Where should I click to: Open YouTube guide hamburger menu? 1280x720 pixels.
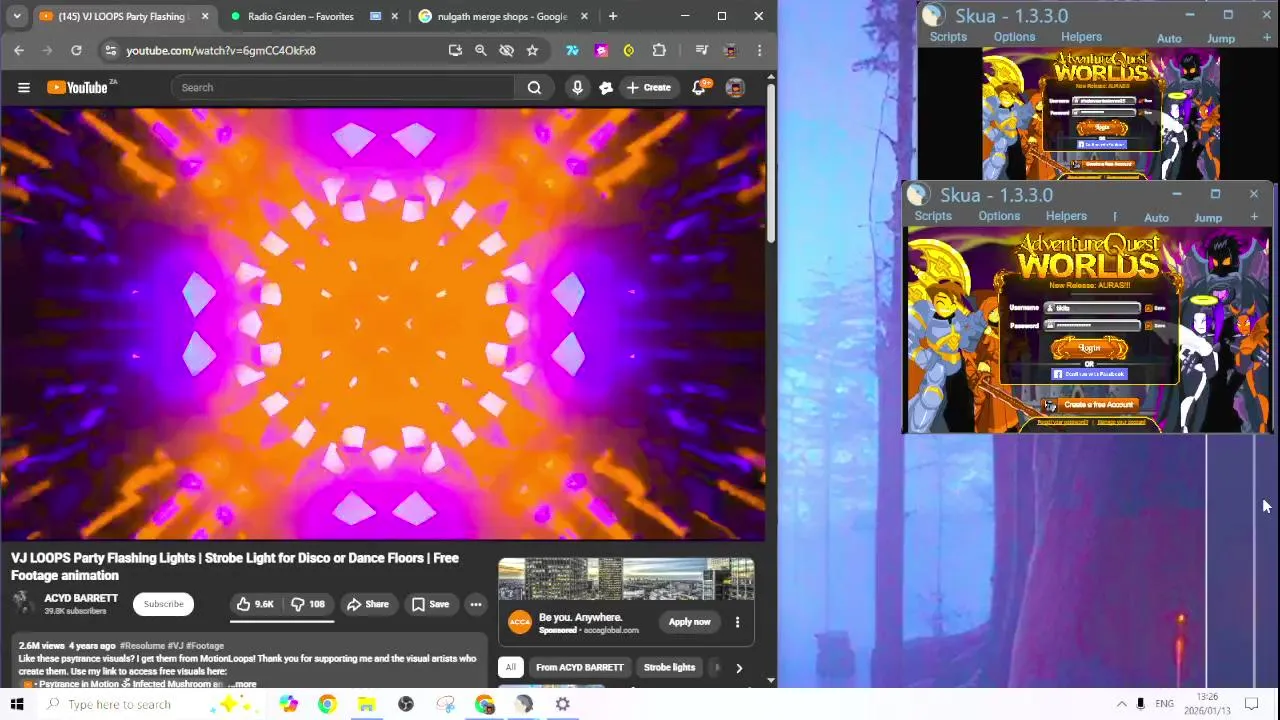(23, 87)
